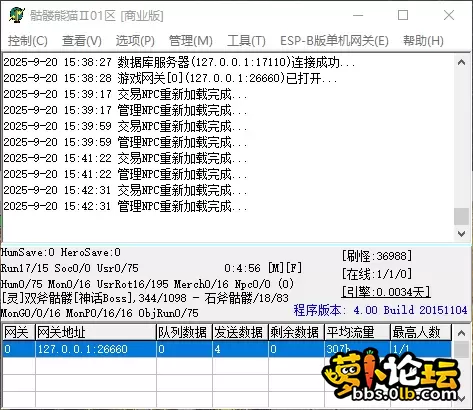Open the 管理(M) menu
473x410 pixels.
191,41
